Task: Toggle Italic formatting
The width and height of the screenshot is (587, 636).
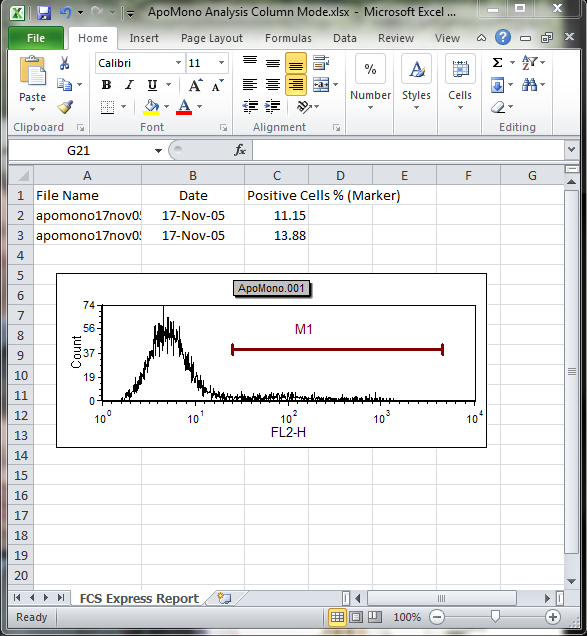Action: pyautogui.click(x=129, y=85)
